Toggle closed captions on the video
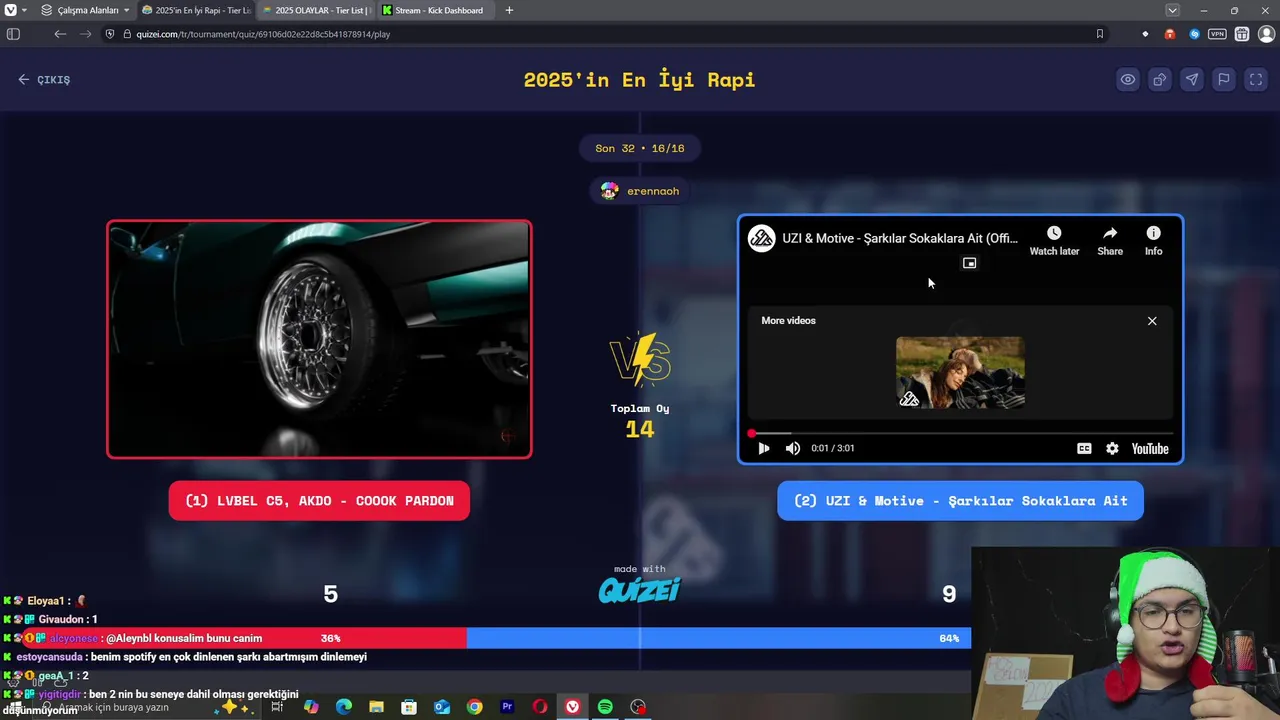Screen dimensions: 1280x720 pyautogui.click(x=1084, y=448)
